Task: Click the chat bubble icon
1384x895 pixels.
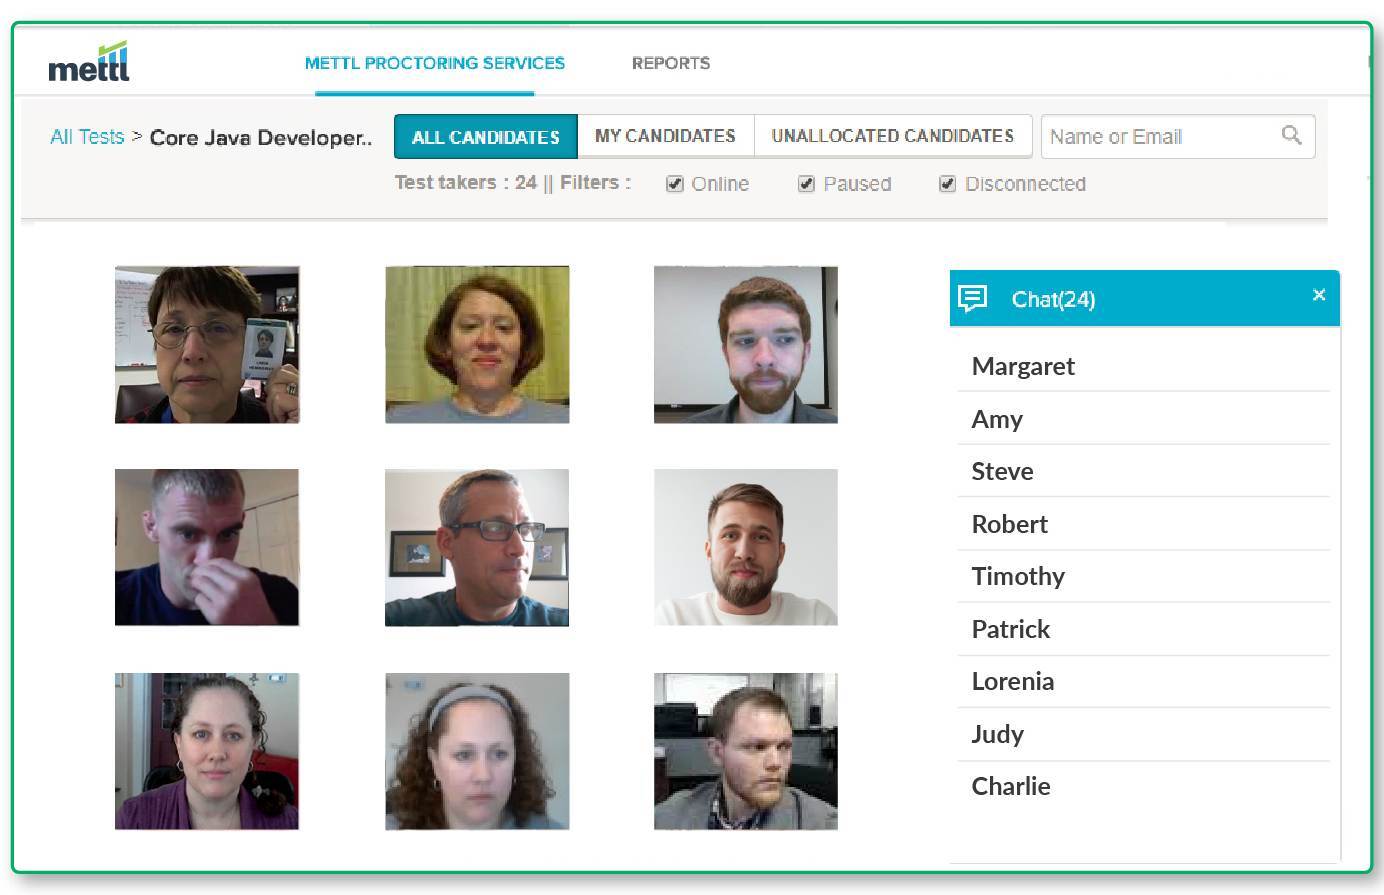Action: click(973, 298)
